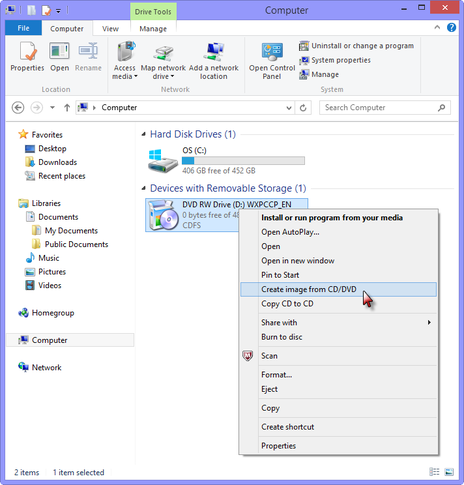The height and width of the screenshot is (485, 464).
Task: Collapse the Hard Disk Drives group
Action: [x=144, y=134]
